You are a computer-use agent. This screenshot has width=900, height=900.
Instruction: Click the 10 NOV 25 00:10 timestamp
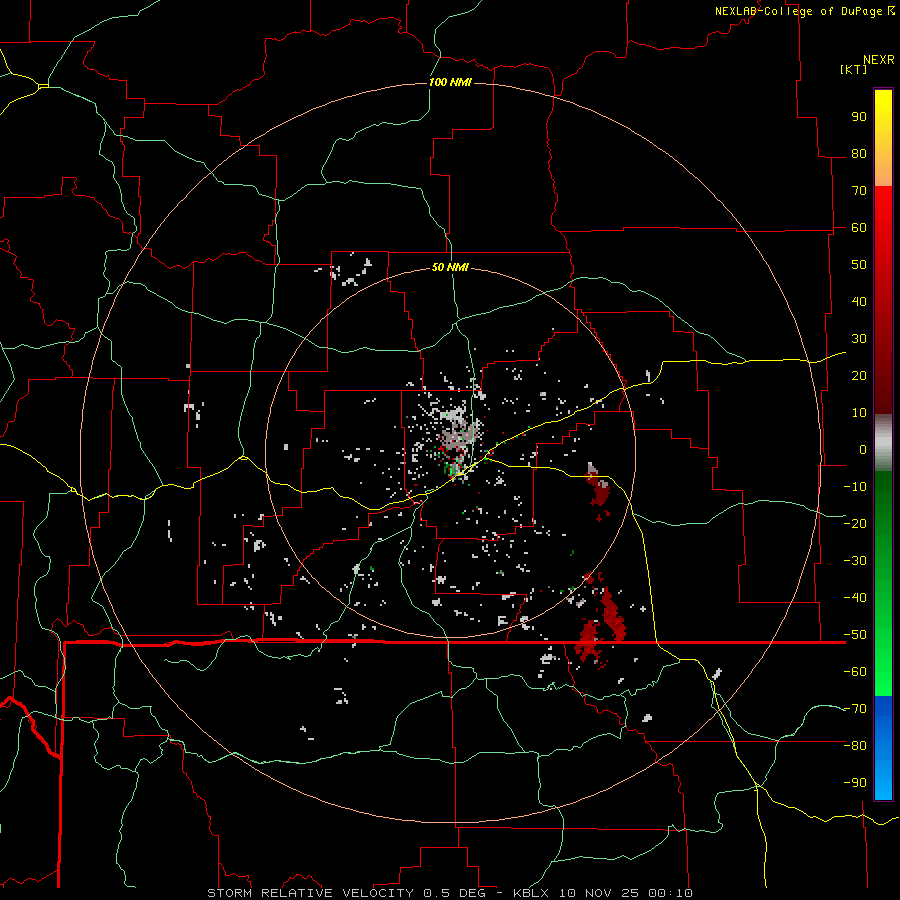pos(626,893)
